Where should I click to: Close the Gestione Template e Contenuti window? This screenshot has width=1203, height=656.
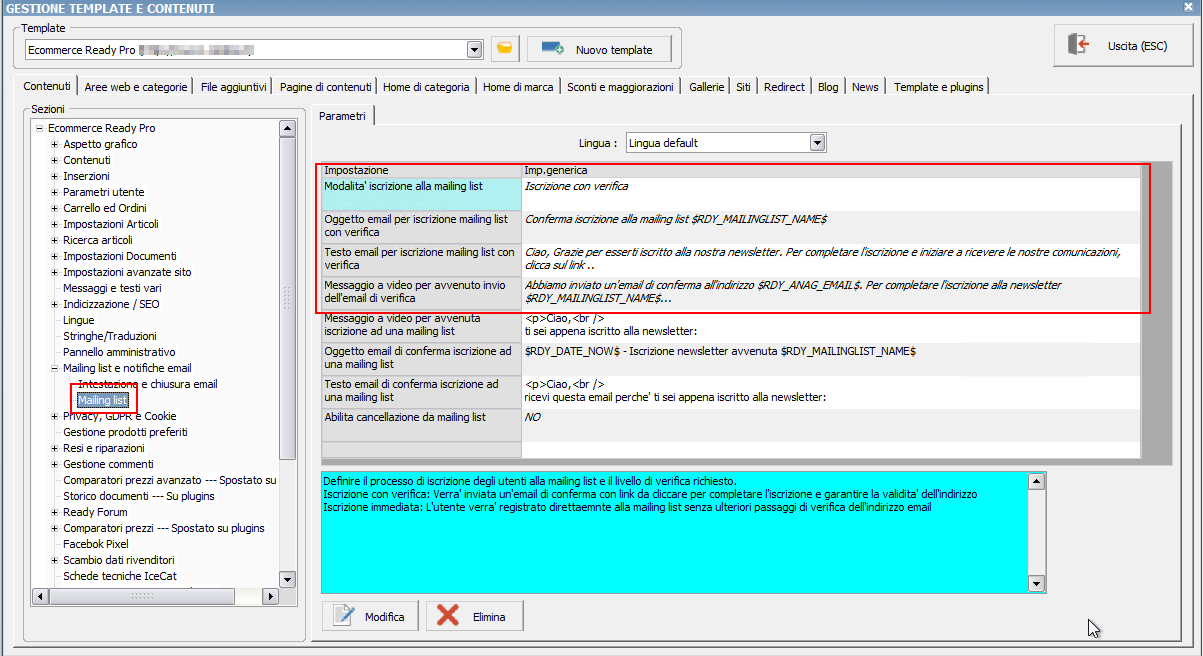coord(1187,8)
